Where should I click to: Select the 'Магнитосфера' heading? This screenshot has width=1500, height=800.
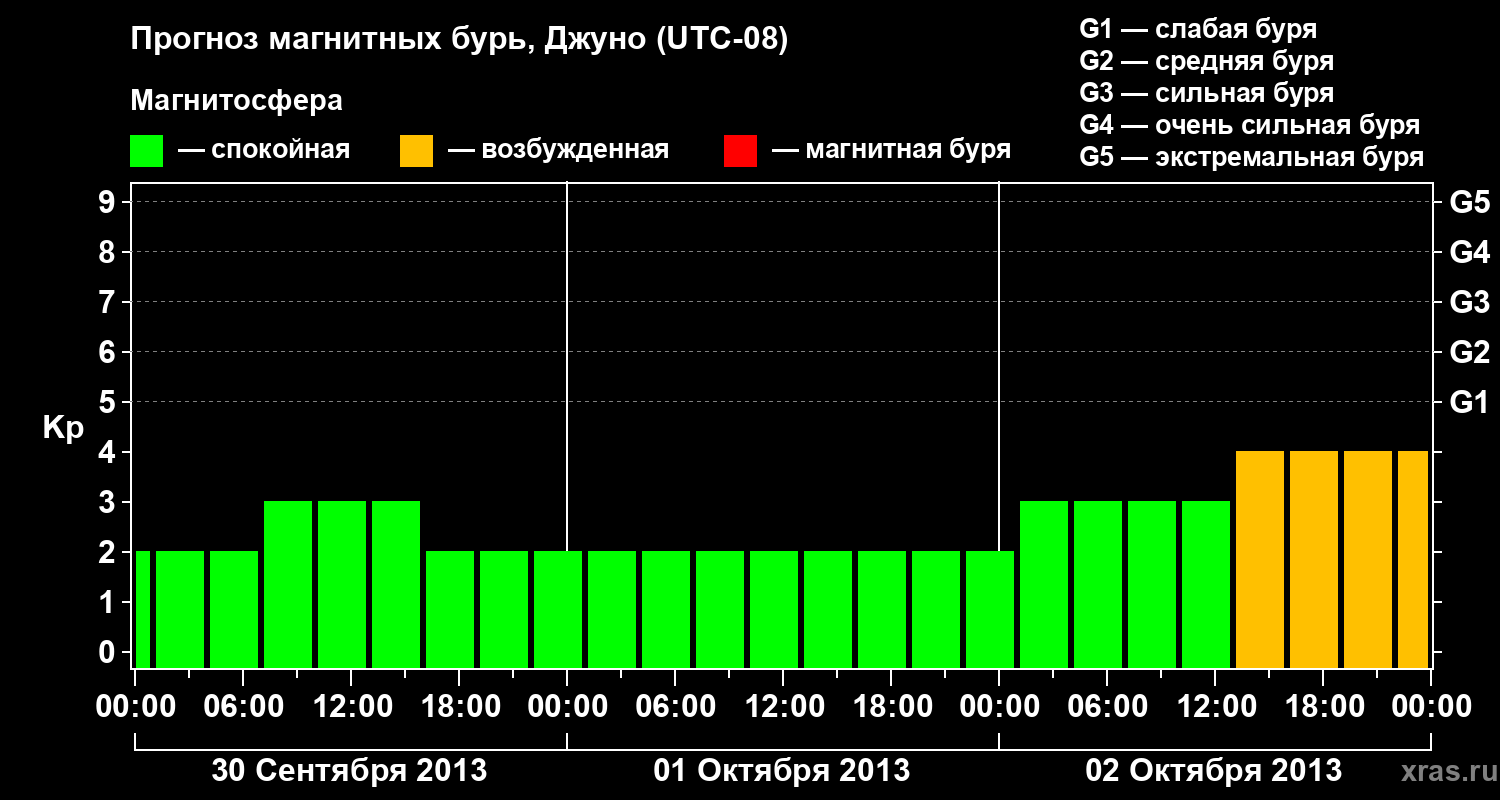pos(236,101)
